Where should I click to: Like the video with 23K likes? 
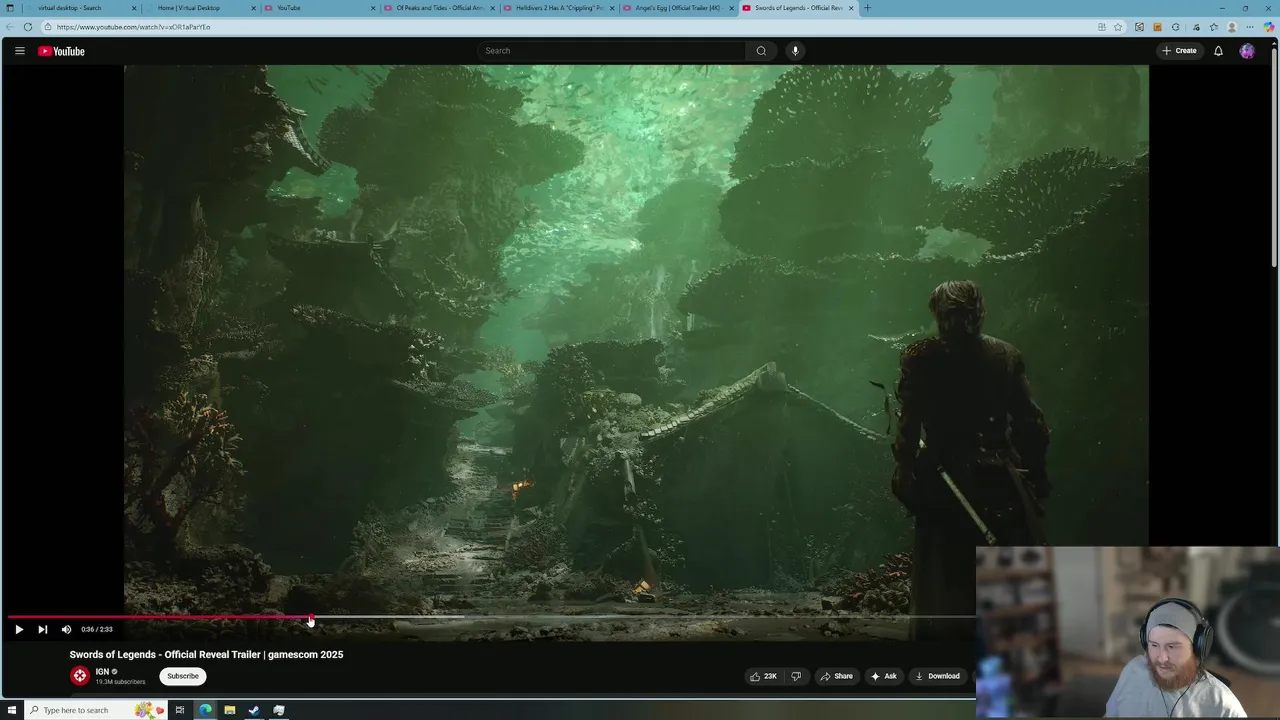coord(763,676)
